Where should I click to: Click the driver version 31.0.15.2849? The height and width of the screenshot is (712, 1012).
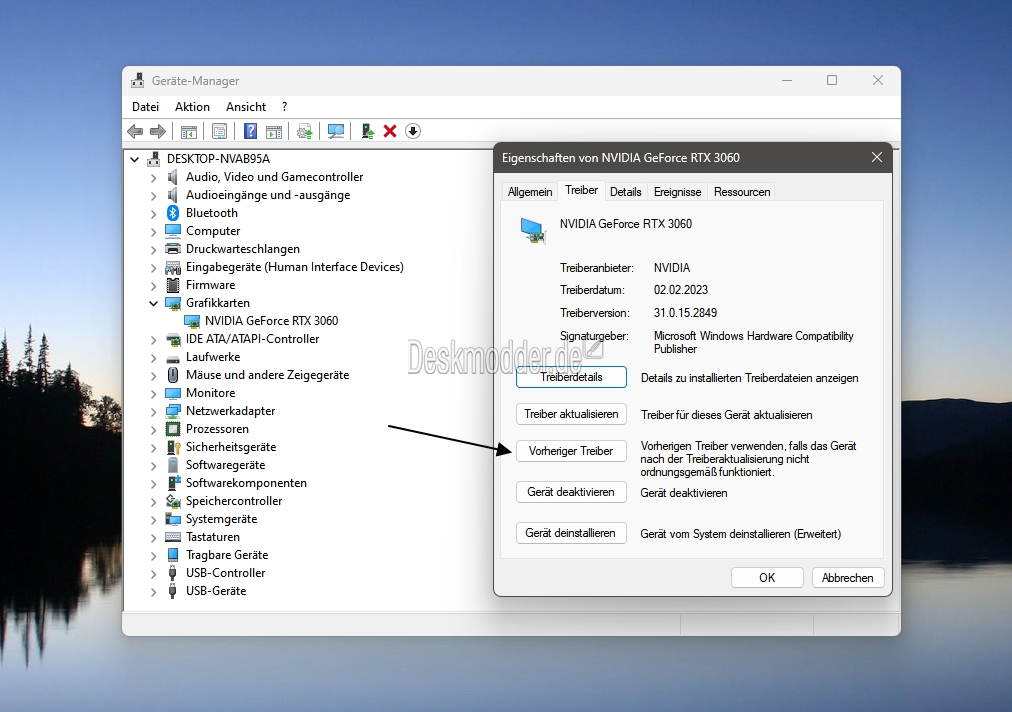pyautogui.click(x=685, y=313)
